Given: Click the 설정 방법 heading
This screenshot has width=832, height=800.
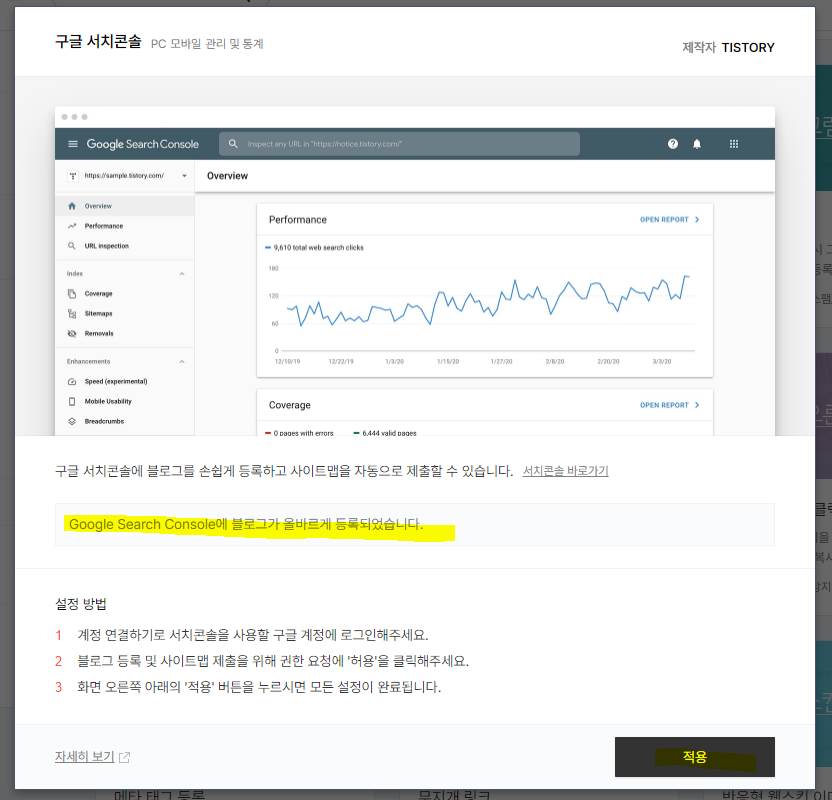Looking at the screenshot, I should (81, 604).
